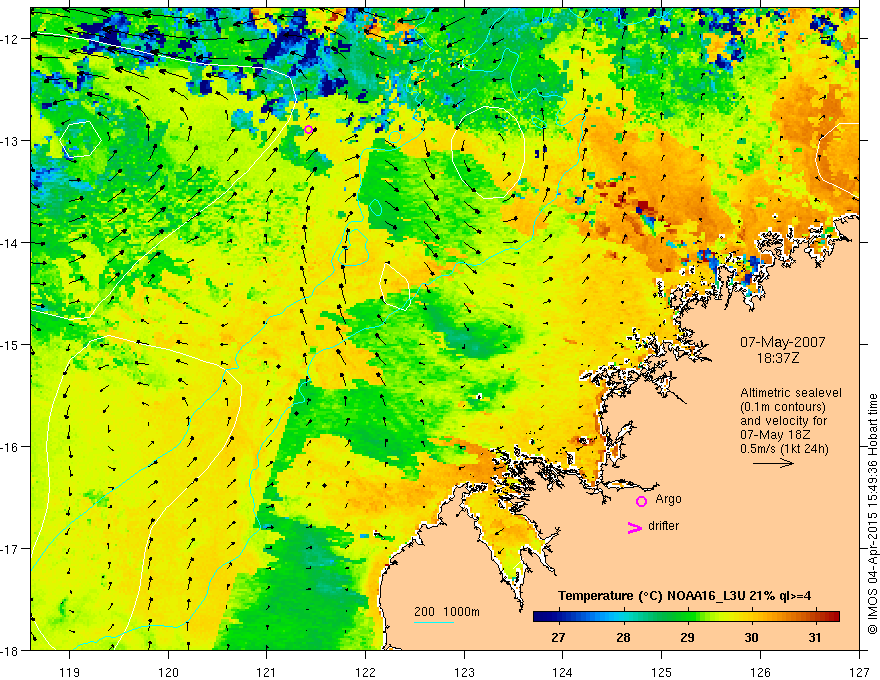Click the colorbar label '27'
This screenshot has width=880, height=680.
point(558,637)
